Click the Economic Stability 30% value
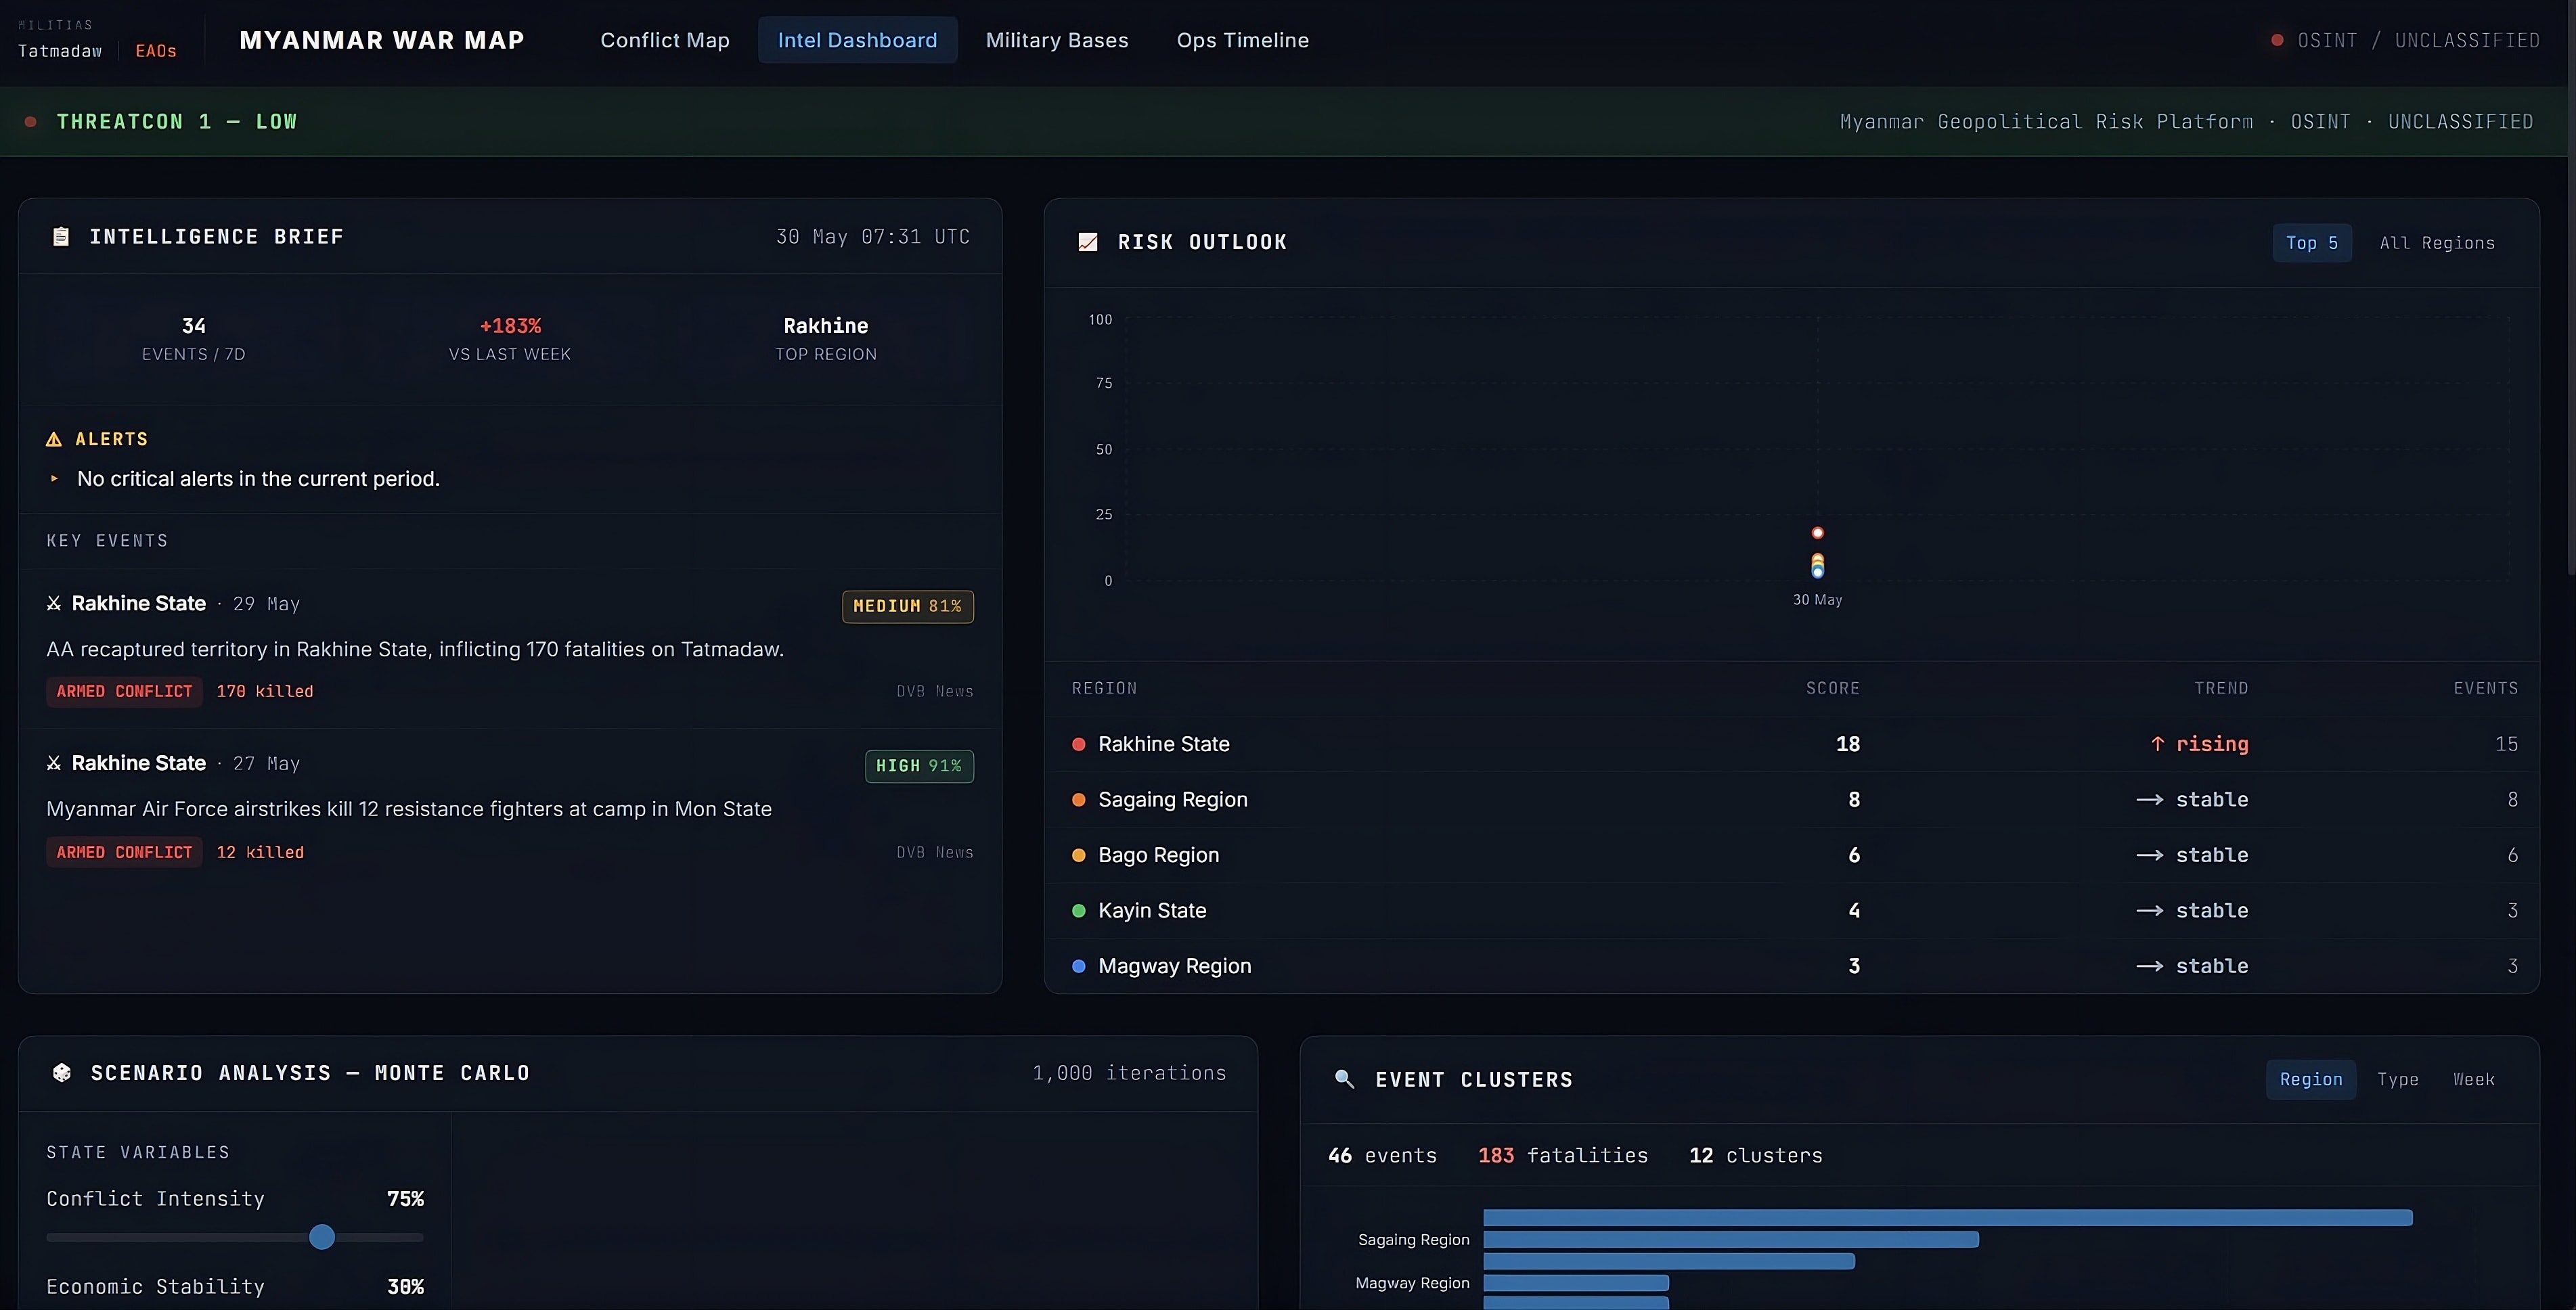Screen dimensions: 2576x1310 pos(405,1287)
